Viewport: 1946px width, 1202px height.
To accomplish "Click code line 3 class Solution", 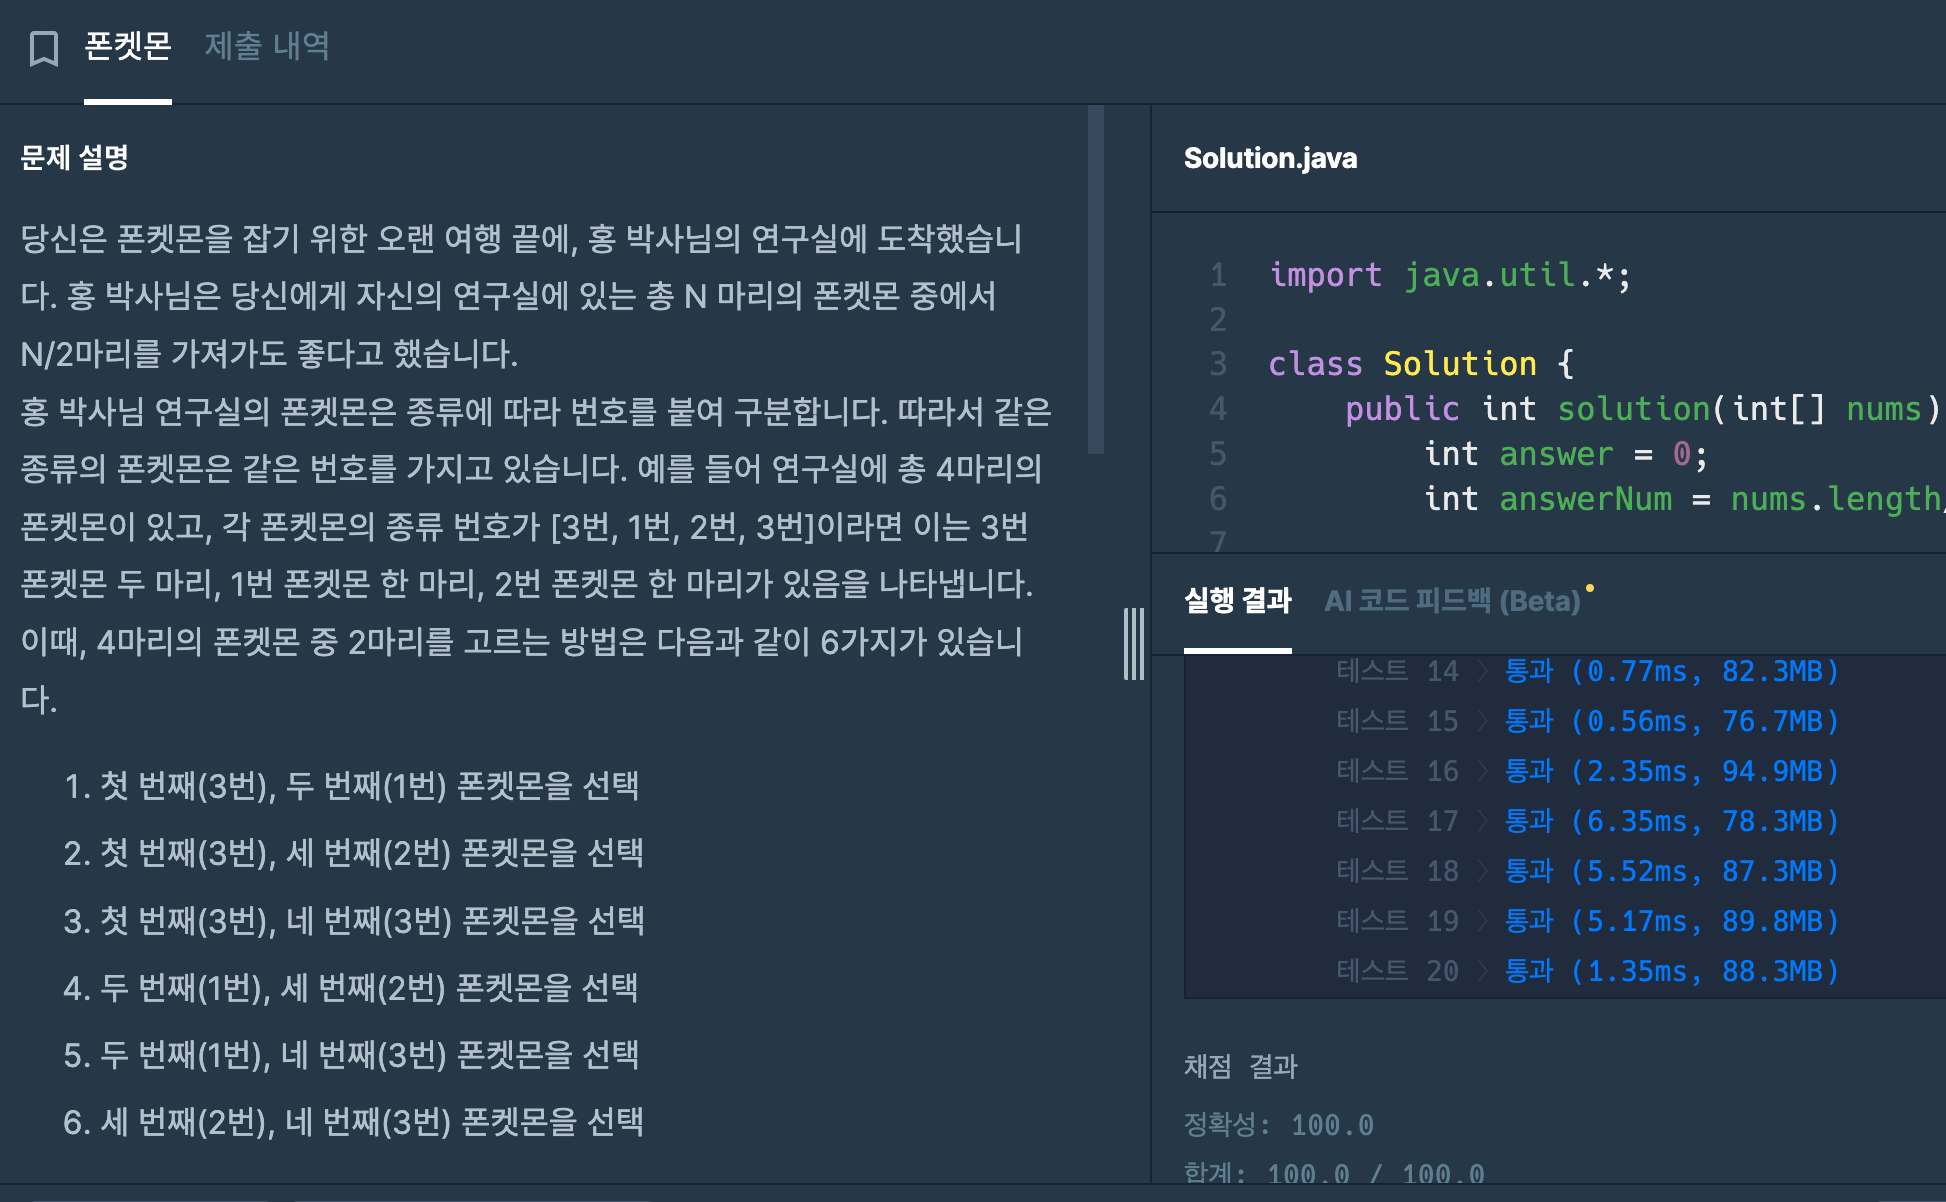I will pos(1421,363).
